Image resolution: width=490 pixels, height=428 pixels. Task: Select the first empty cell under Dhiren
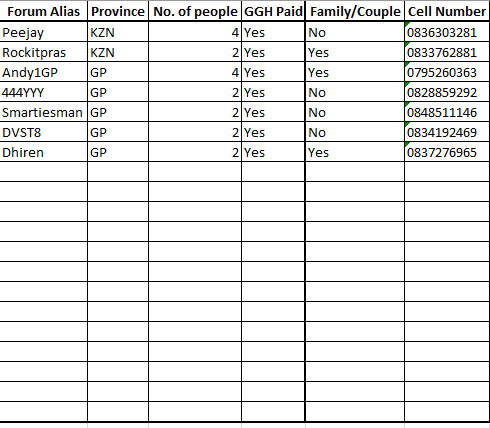(x=43, y=172)
